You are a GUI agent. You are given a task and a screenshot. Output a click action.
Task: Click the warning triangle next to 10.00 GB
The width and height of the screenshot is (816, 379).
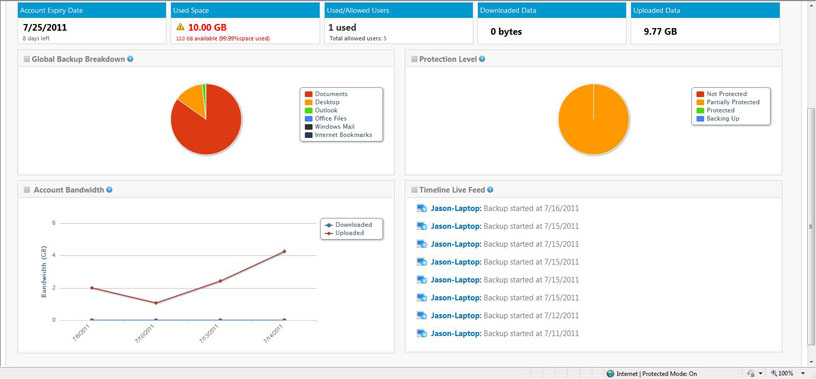click(x=180, y=27)
